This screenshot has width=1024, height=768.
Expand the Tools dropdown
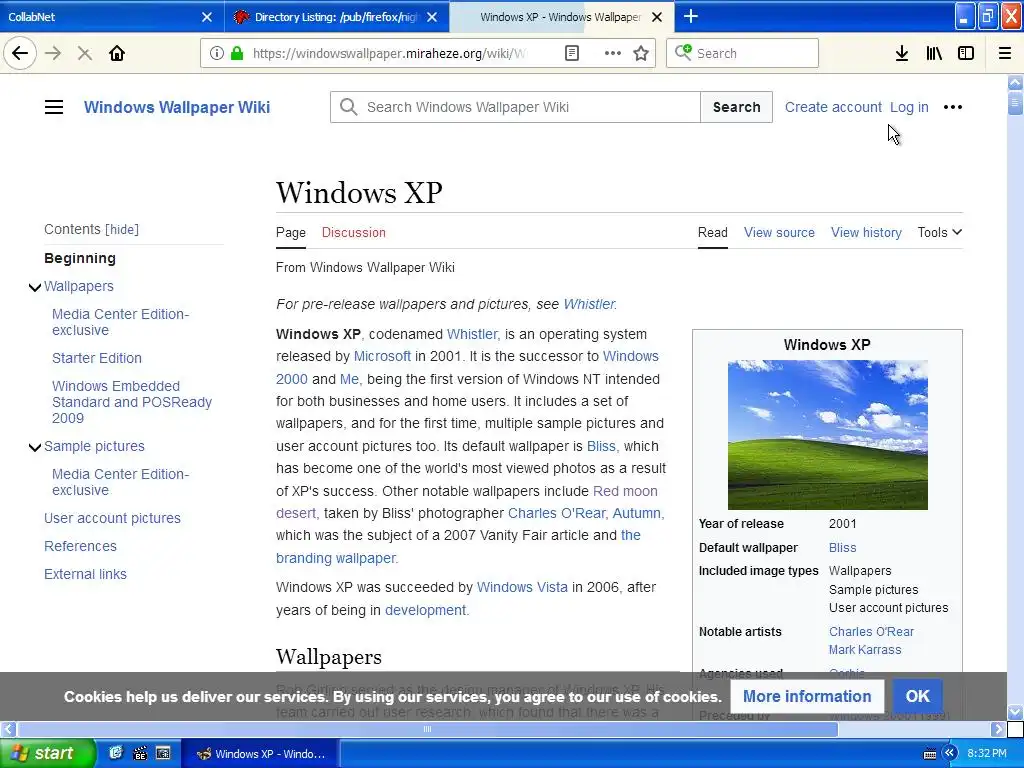point(939,232)
